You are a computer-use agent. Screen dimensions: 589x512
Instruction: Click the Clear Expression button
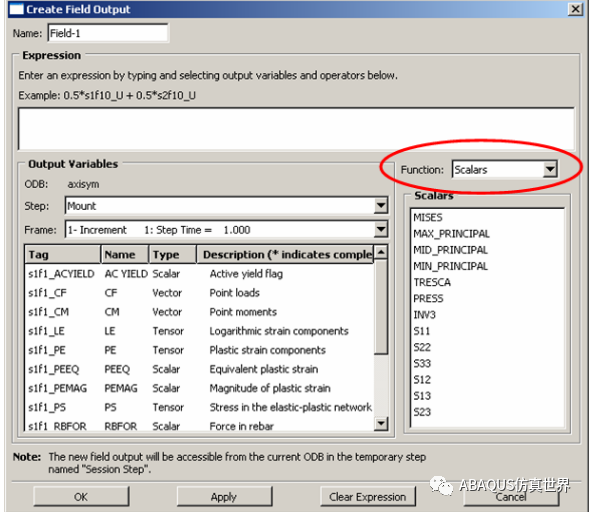point(368,497)
